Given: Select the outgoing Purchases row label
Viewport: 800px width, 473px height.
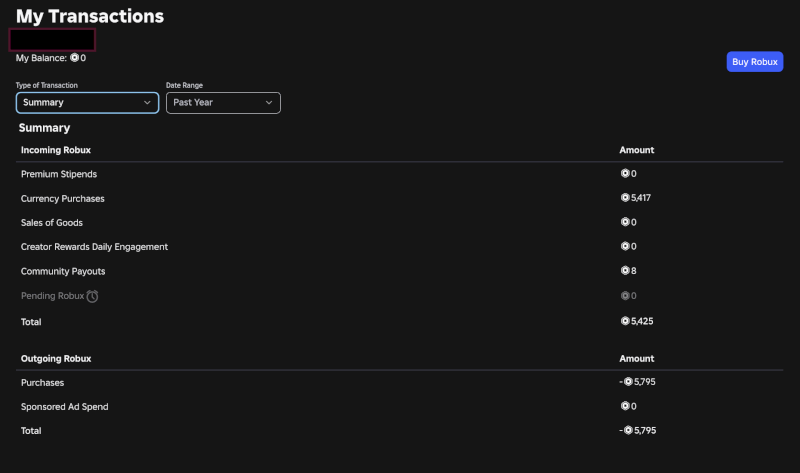Looking at the screenshot, I should pyautogui.click(x=42, y=382).
